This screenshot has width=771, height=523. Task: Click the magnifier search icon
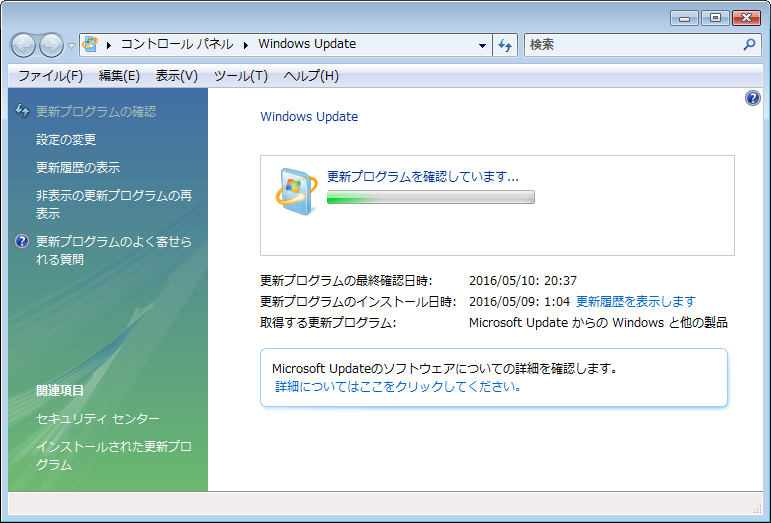coord(749,45)
